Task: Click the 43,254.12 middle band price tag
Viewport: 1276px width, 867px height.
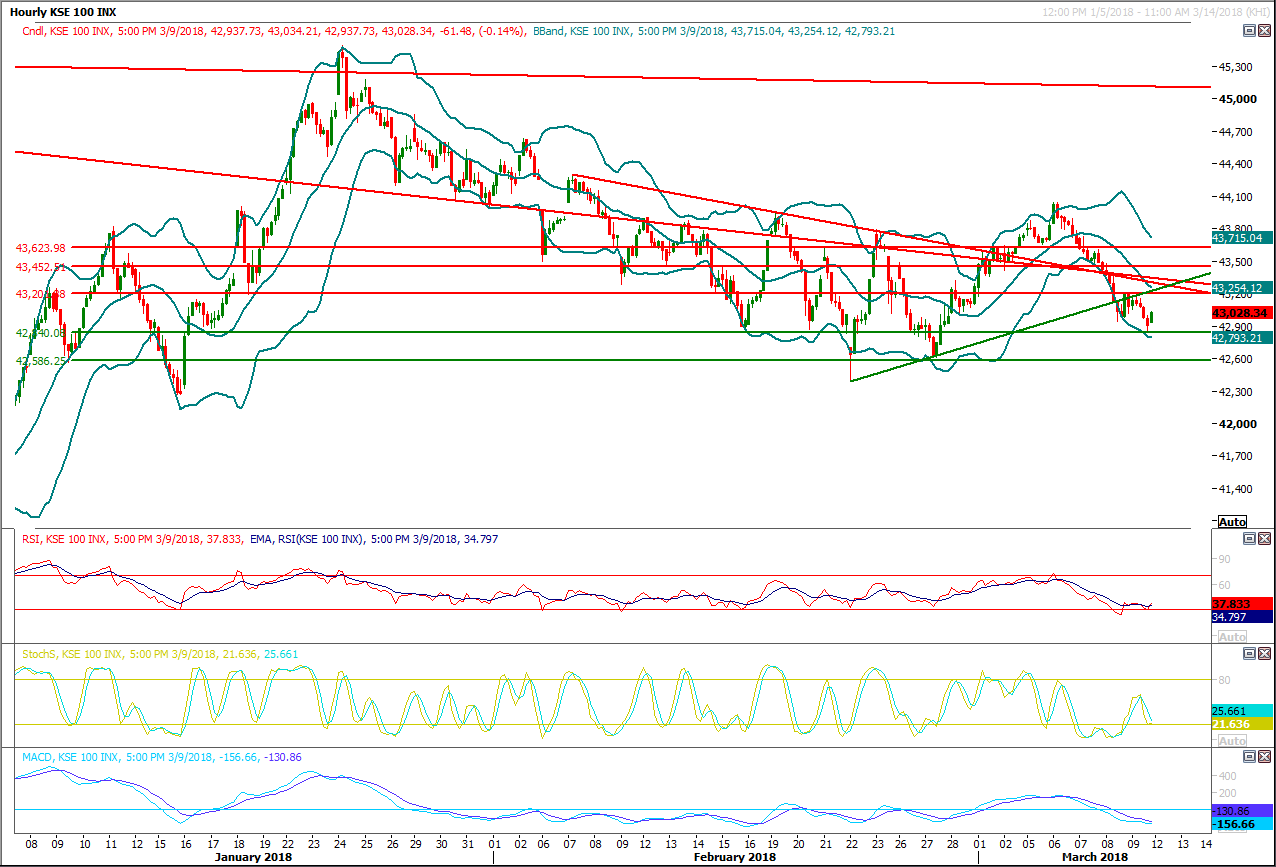Action: click(1240, 287)
